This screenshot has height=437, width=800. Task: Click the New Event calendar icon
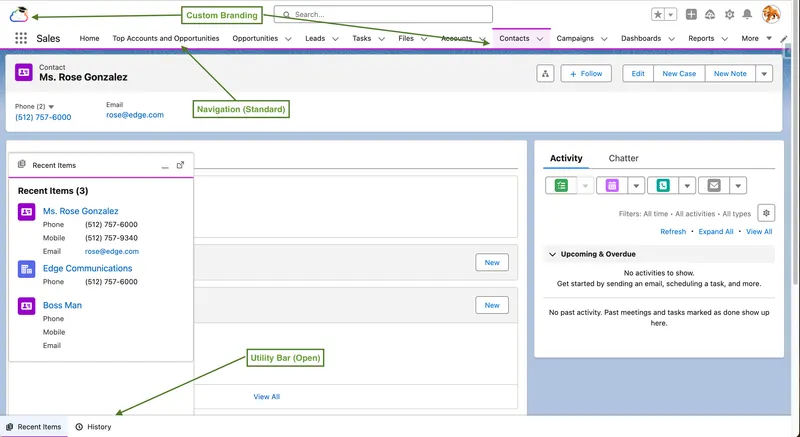[x=612, y=186]
